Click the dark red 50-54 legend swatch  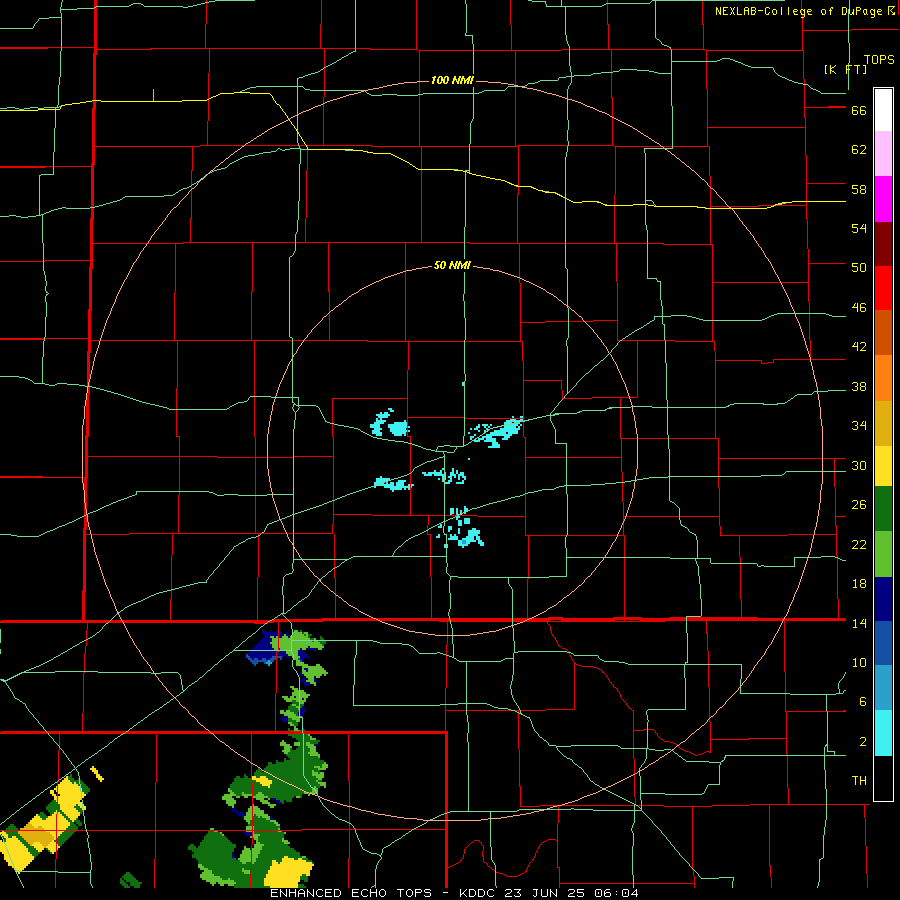coord(883,243)
